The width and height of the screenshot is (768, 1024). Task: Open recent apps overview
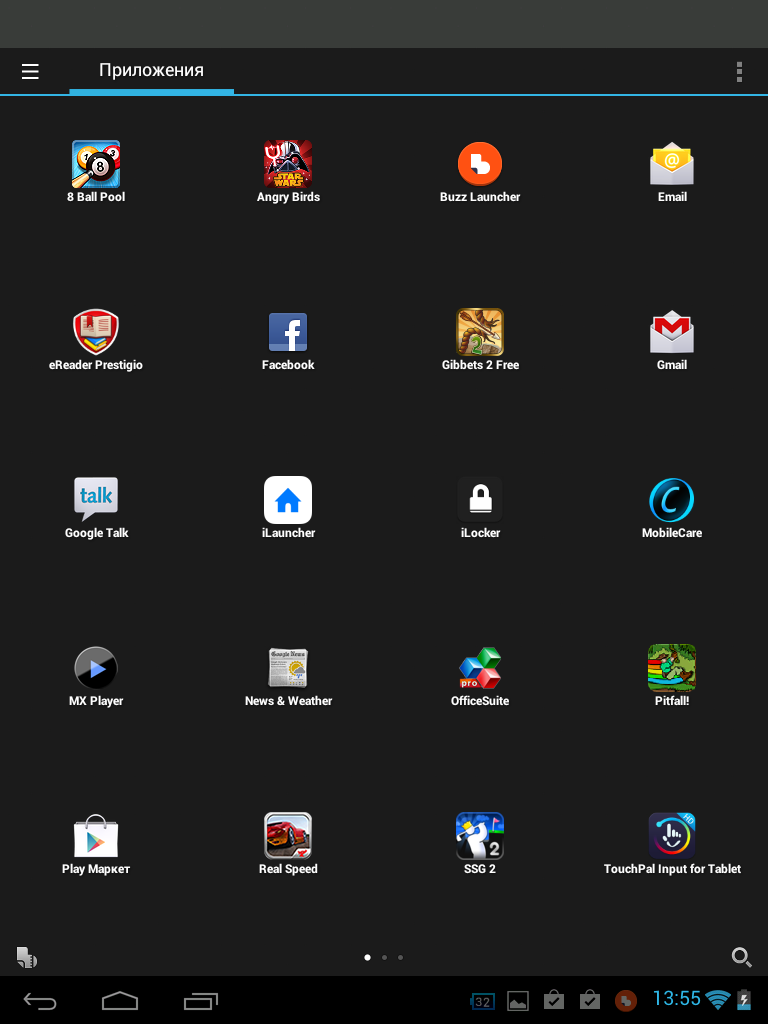click(200, 1000)
